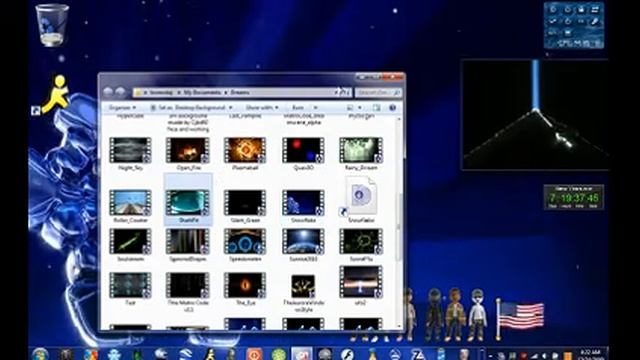
Task: Click the ZA taskbar icon
Action: pyautogui.click(x=418, y=354)
